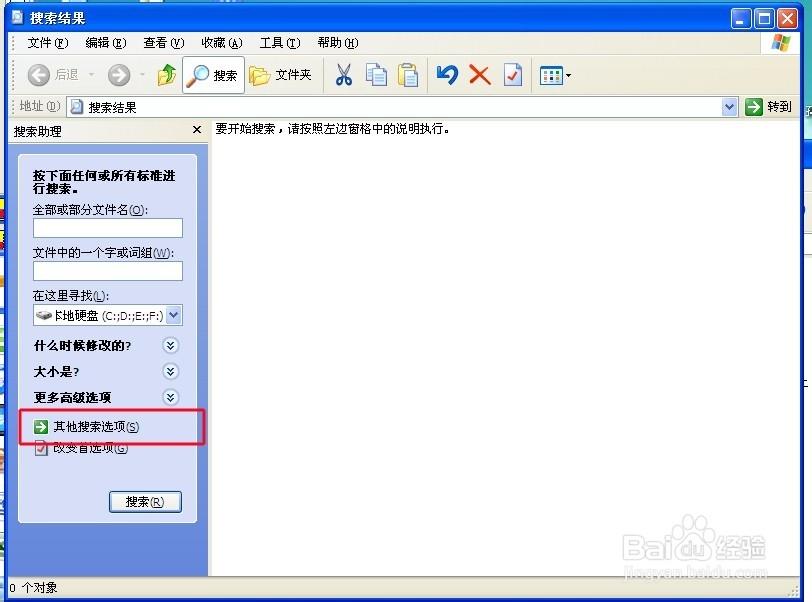Screen dimensions: 812x602
Task: Click the 搜索(R) button
Action: point(145,501)
